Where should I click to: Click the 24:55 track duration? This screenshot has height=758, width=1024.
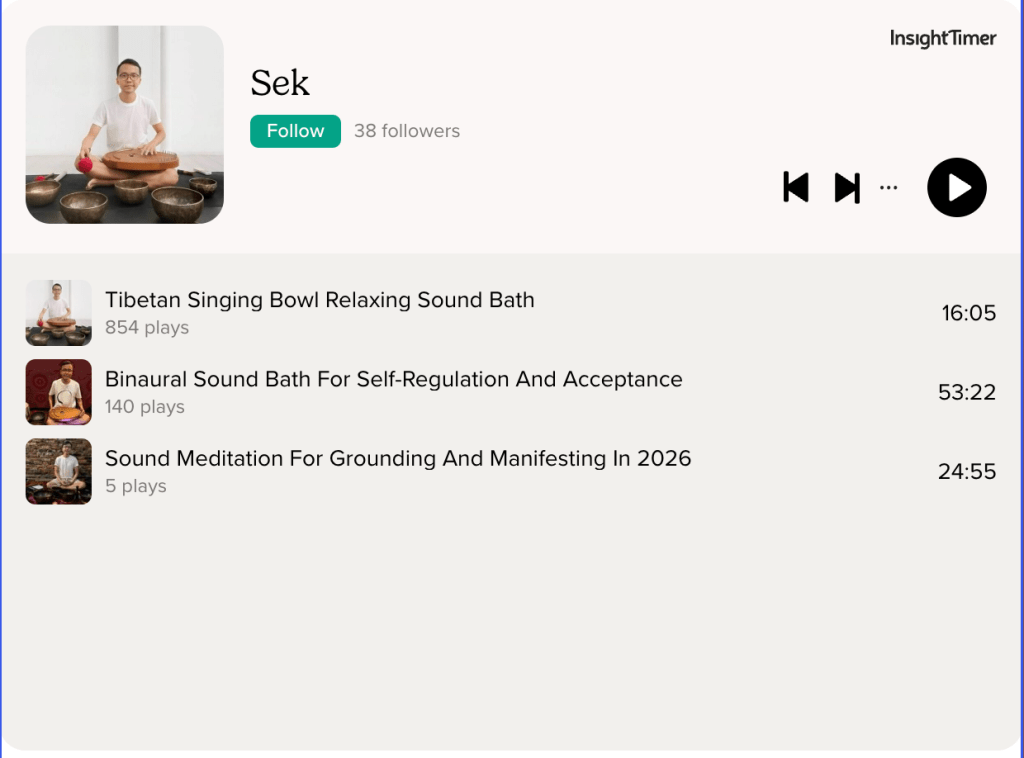[x=967, y=471]
